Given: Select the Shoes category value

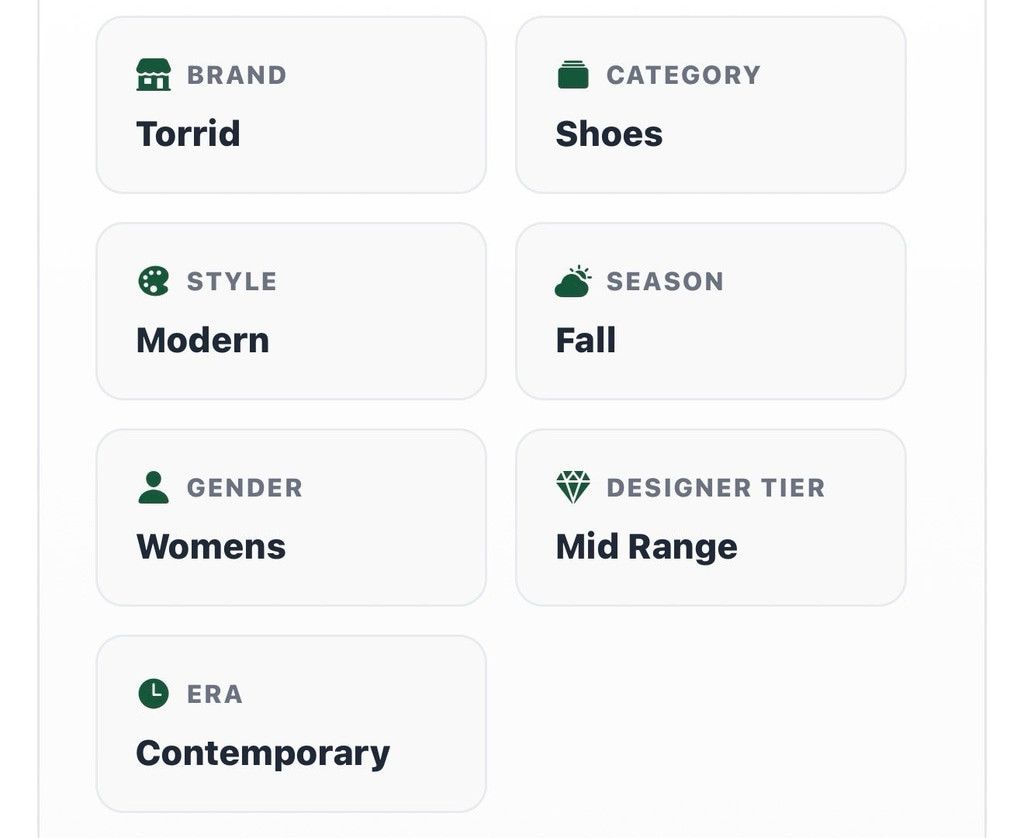Looking at the screenshot, I should tap(609, 134).
